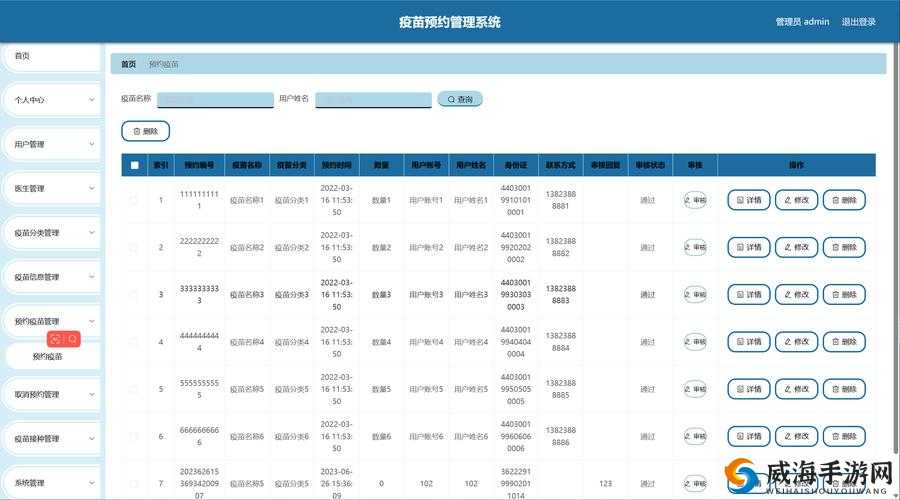The image size is (900, 500).
Task: Expand 用户管理 sidebar menu
Action: (52, 144)
